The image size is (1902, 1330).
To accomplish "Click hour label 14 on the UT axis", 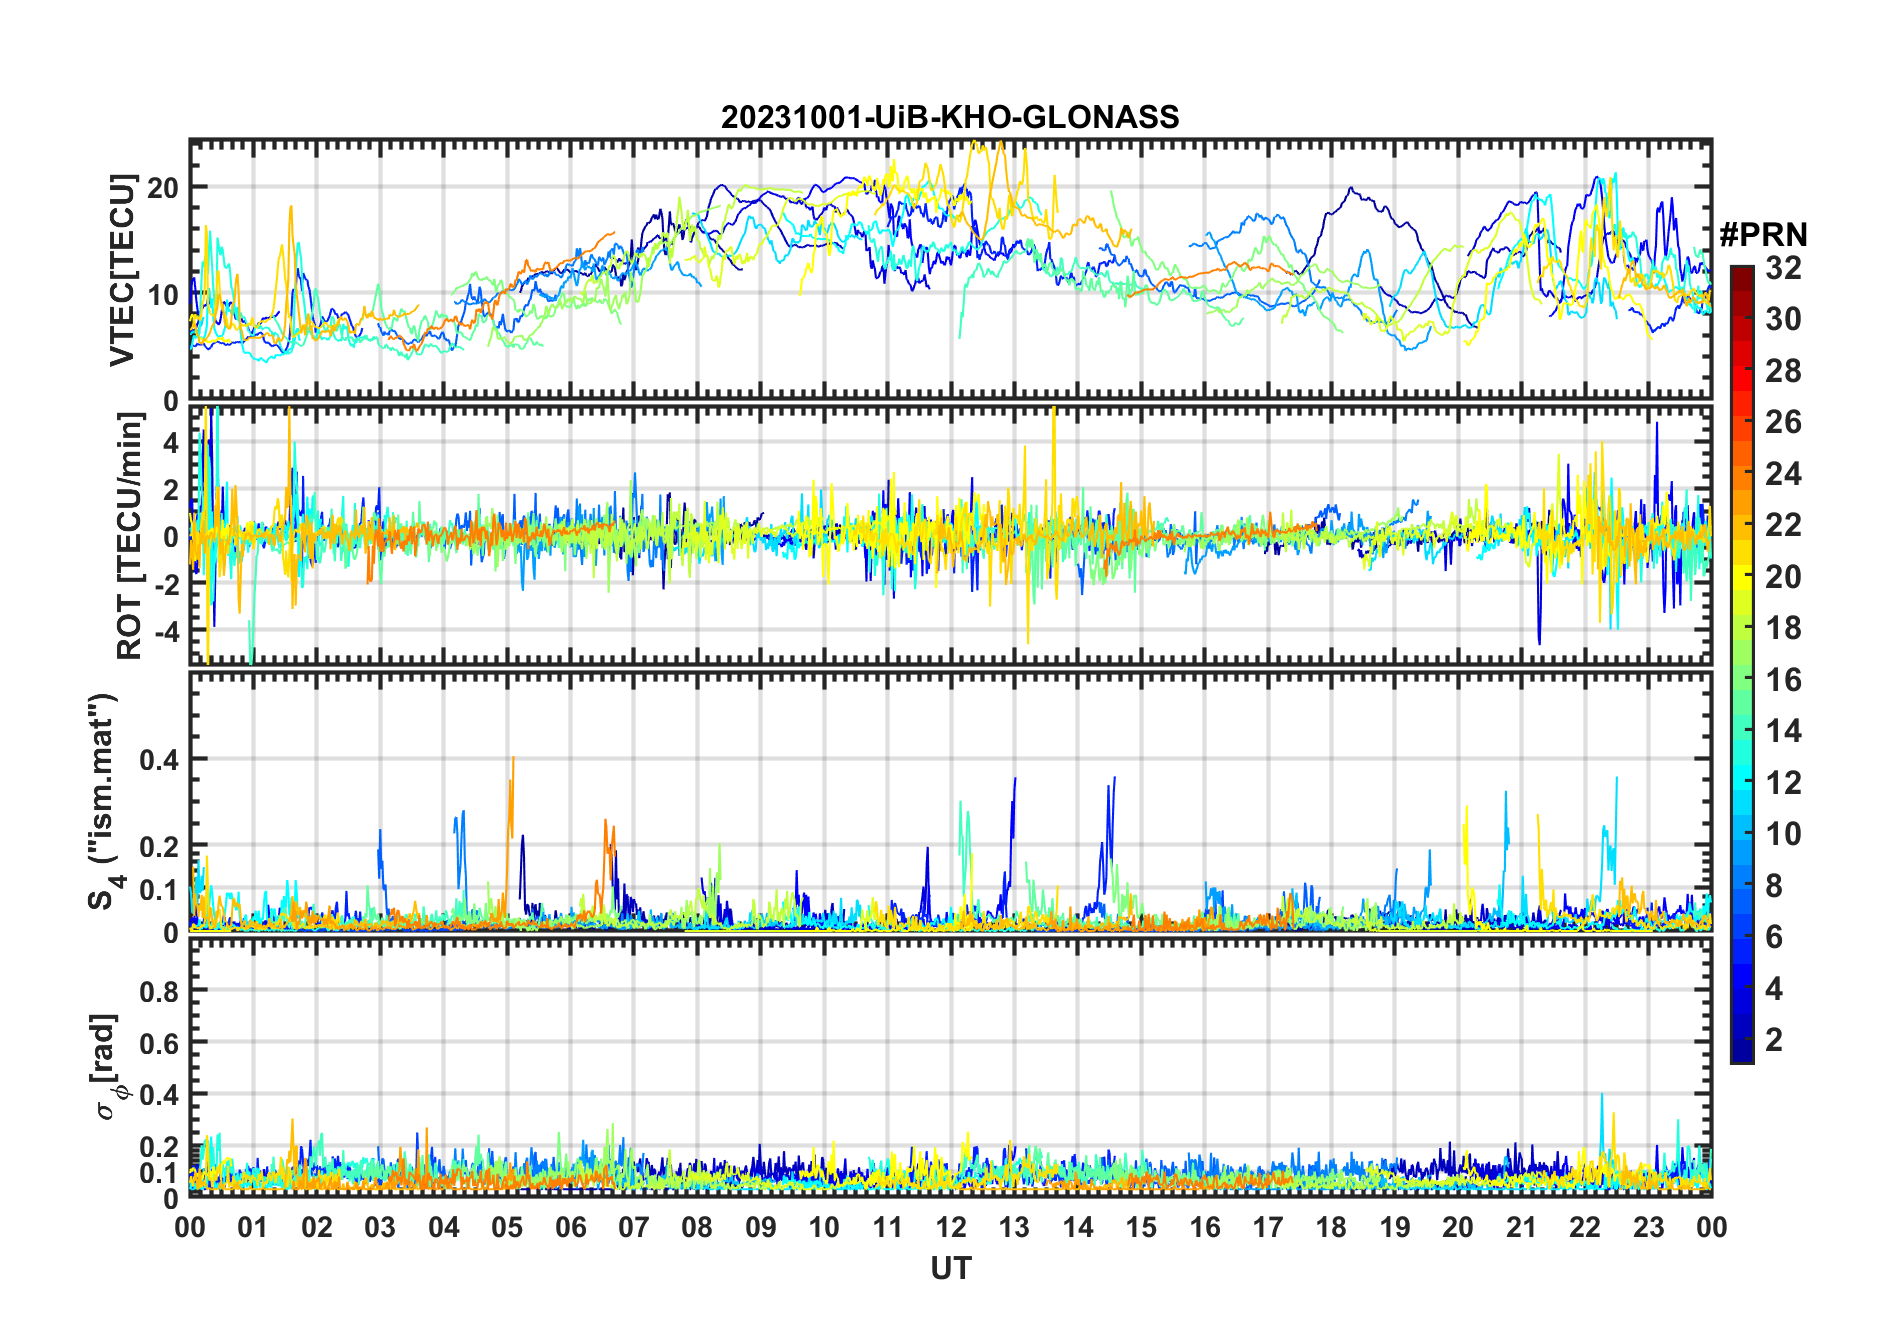I will [x=1078, y=1228].
